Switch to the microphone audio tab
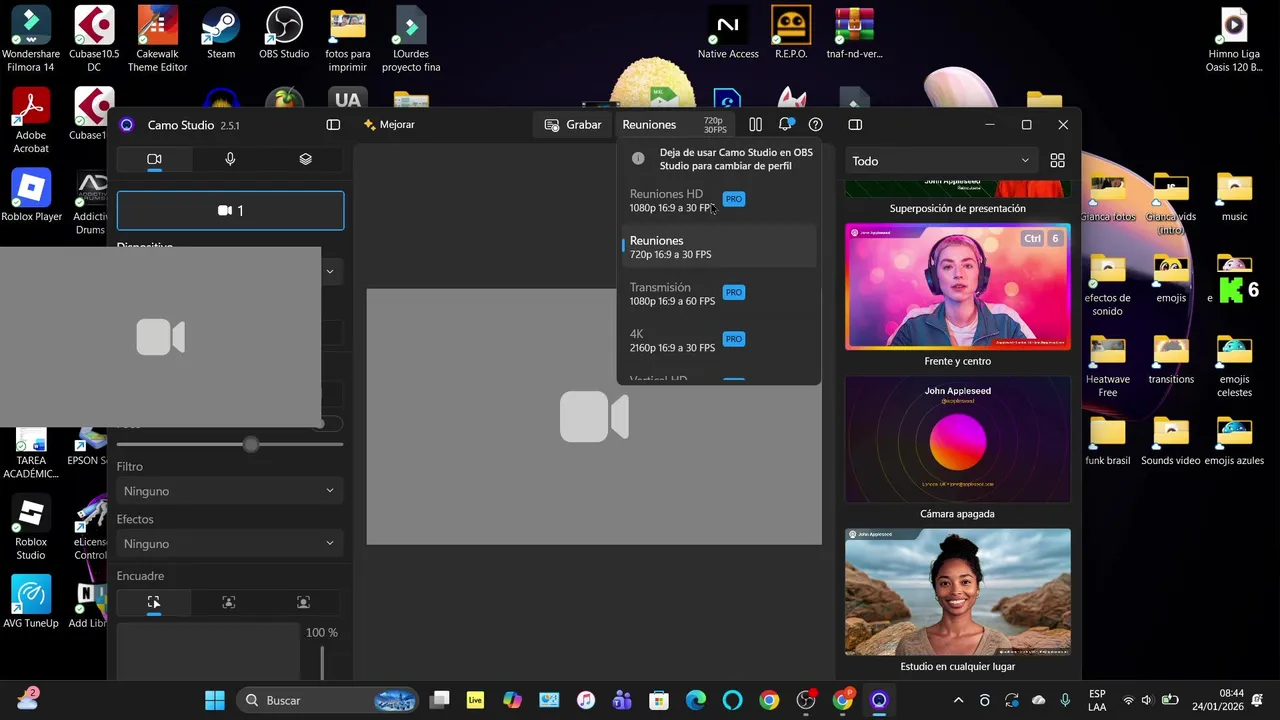Image resolution: width=1280 pixels, height=720 pixels. pyautogui.click(x=230, y=159)
